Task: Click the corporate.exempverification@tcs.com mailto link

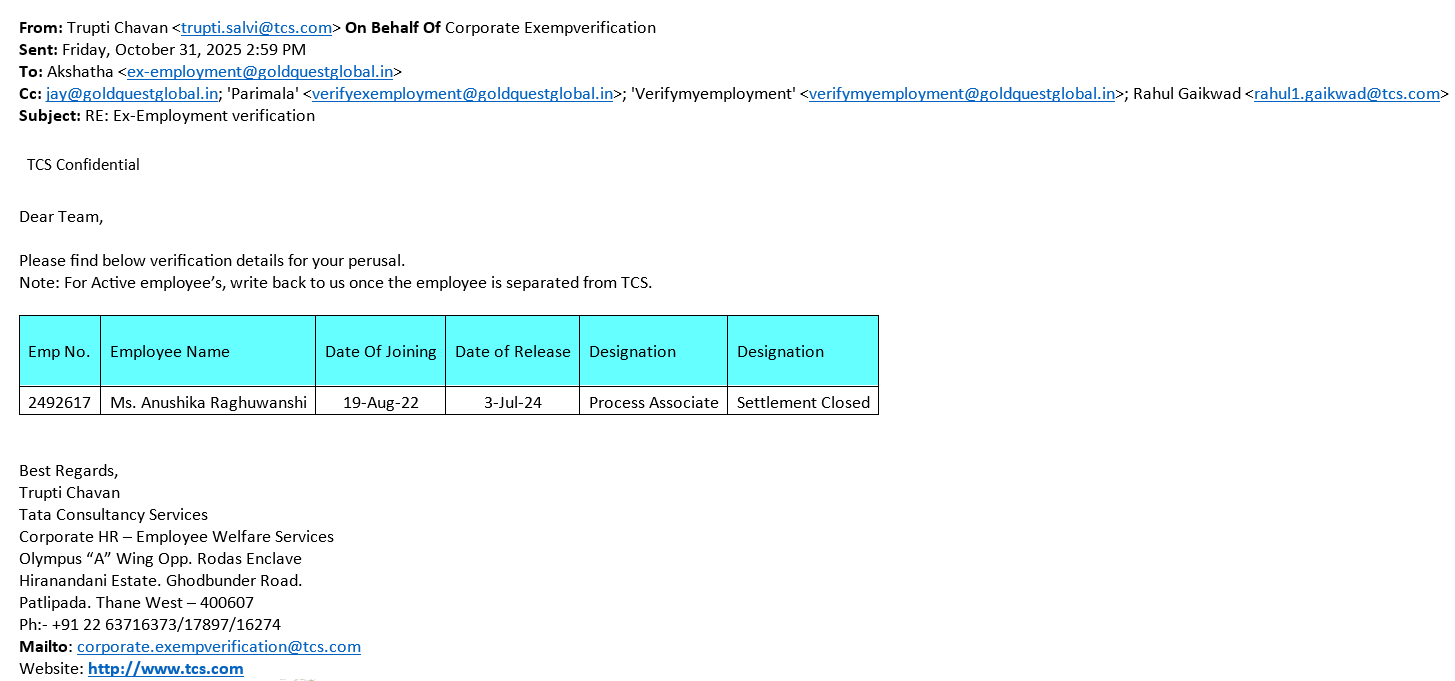Action: 219,647
